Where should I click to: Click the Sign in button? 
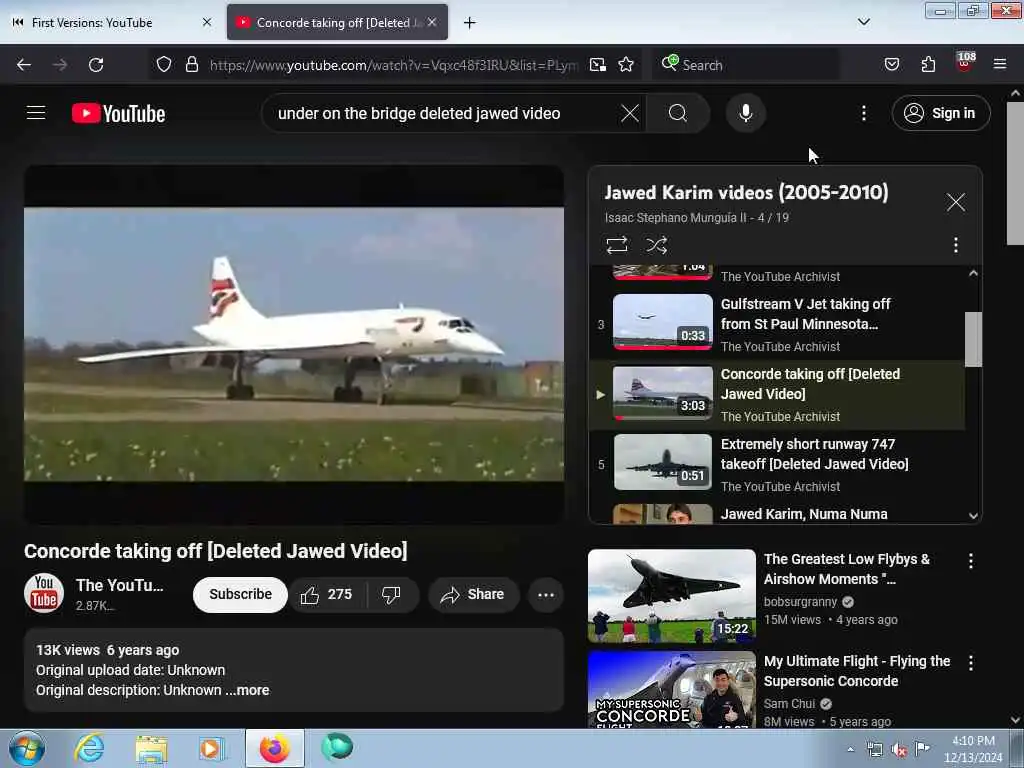(x=940, y=113)
